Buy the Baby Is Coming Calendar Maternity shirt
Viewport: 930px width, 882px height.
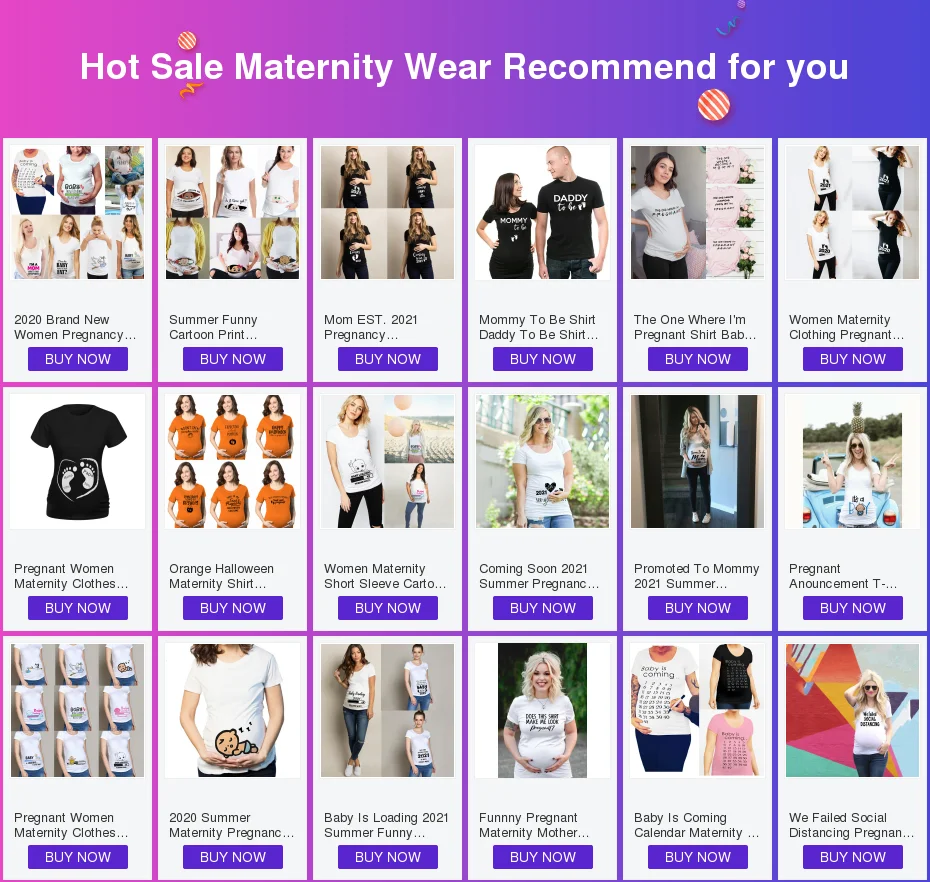pyautogui.click(x=698, y=857)
